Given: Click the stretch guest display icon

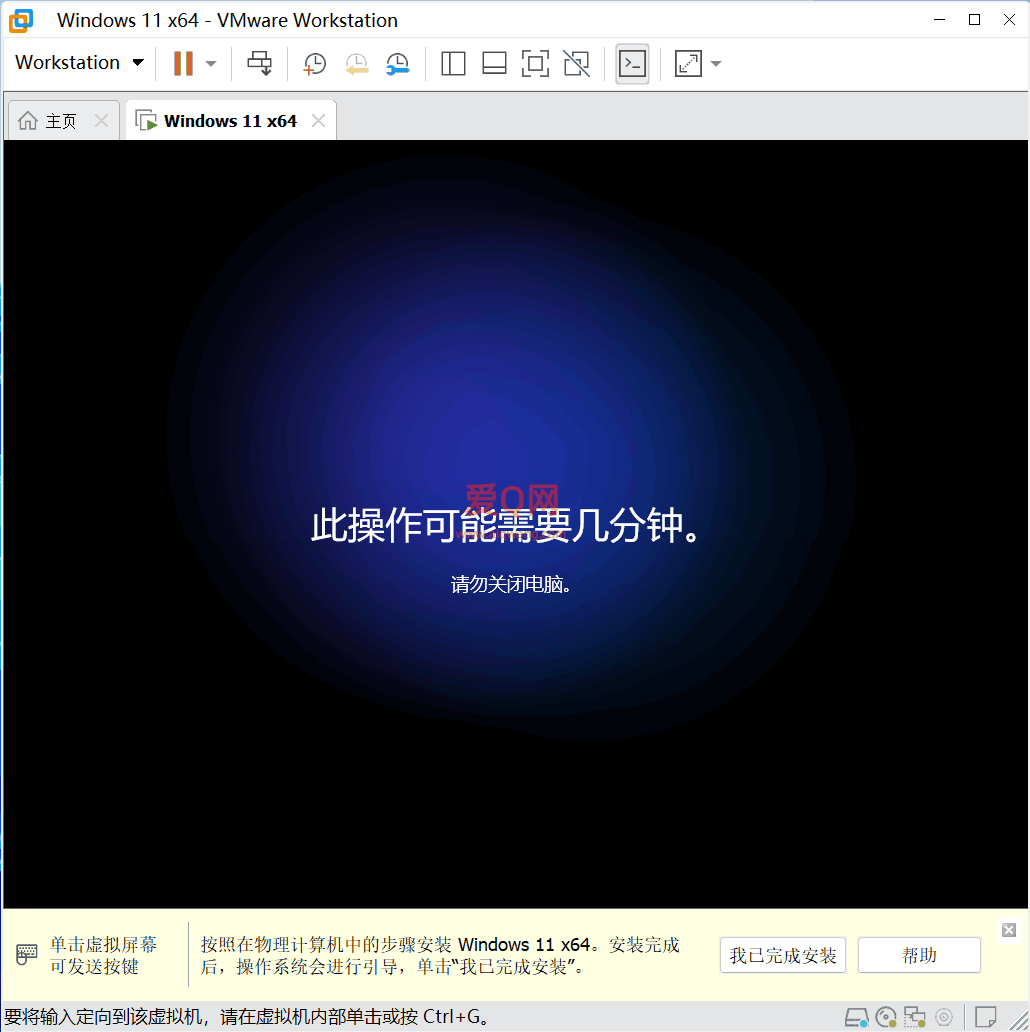Looking at the screenshot, I should point(688,64).
